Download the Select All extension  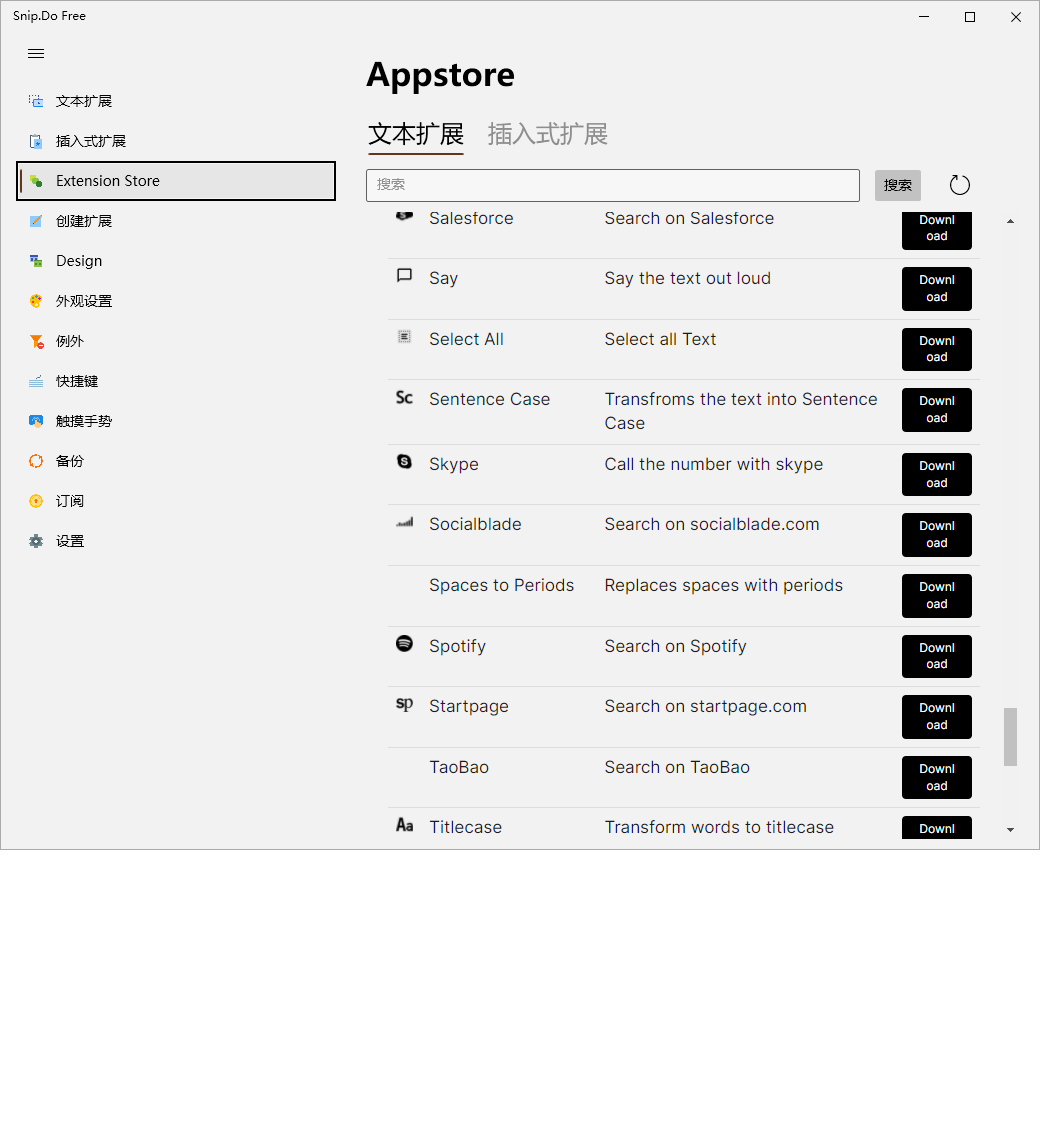[936, 349]
